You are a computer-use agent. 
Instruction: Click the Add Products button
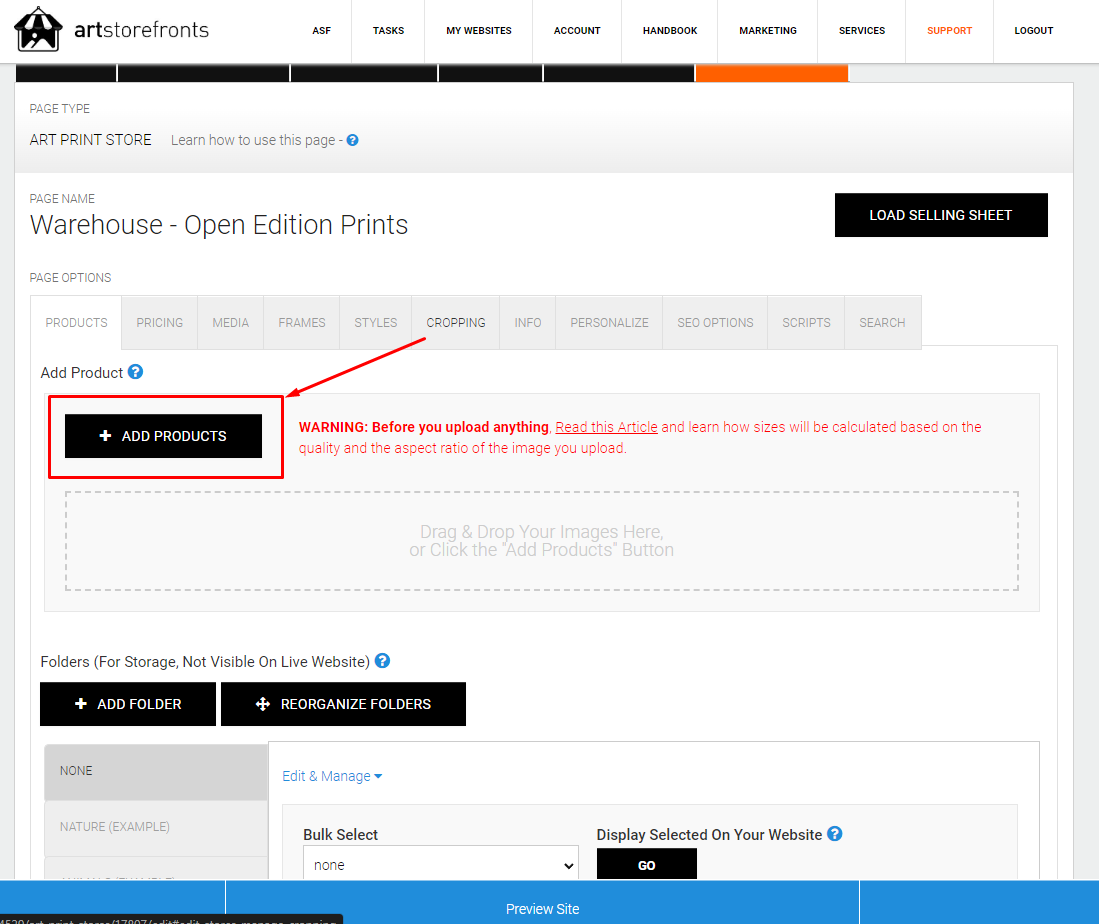[163, 436]
